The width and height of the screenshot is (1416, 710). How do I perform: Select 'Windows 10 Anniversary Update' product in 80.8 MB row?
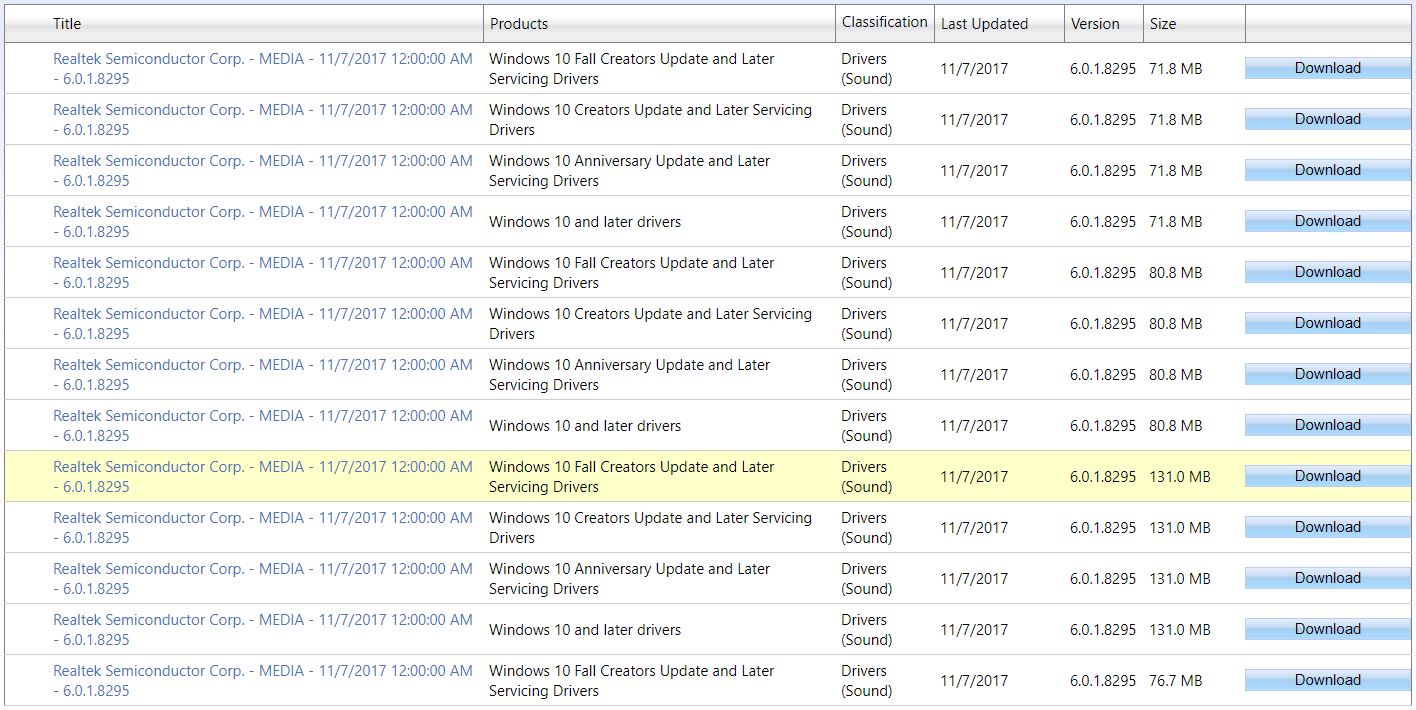pyautogui.click(x=630, y=375)
